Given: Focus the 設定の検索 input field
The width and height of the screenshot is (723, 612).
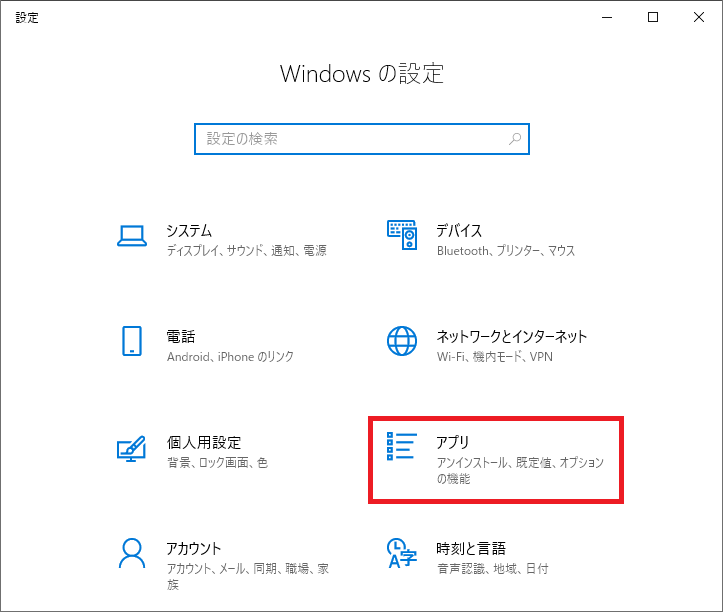Looking at the screenshot, I should (x=362, y=139).
